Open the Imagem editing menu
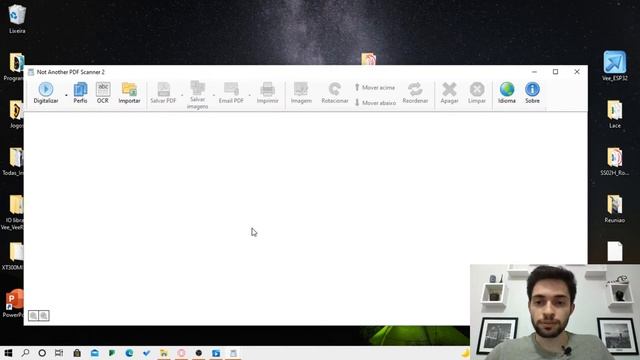Viewport: 640px width, 360px height. [301, 93]
